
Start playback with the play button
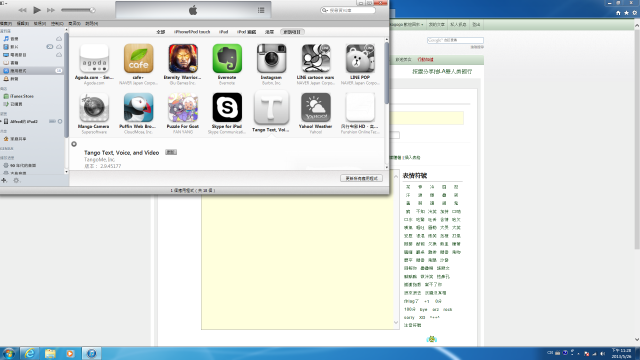(37, 10)
